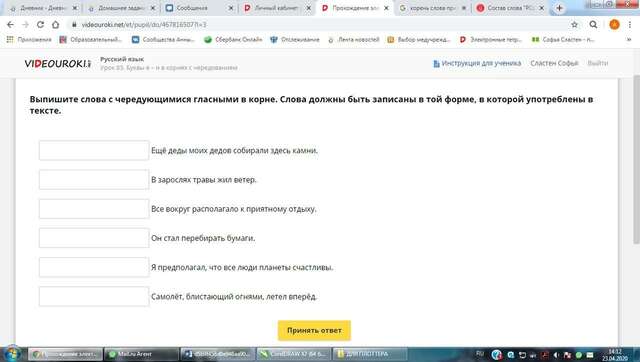The image size is (640, 362).
Task: Open the Windows Start menu orb
Action: (x=12, y=353)
